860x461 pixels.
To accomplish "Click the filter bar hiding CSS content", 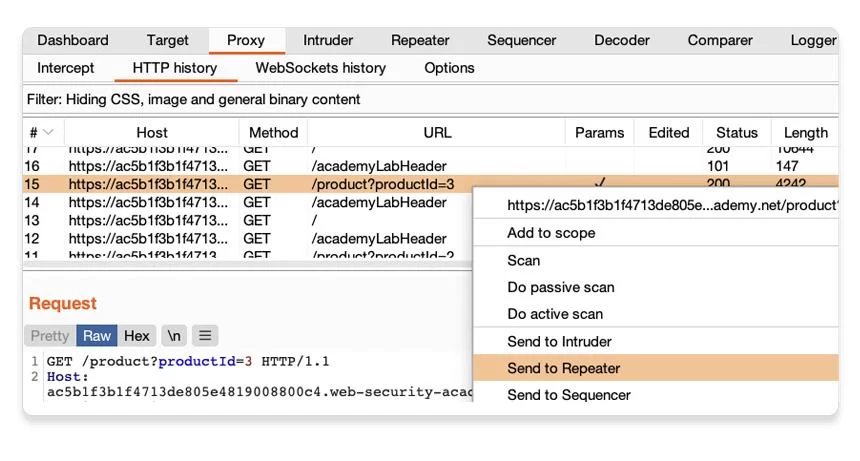I will [x=431, y=99].
